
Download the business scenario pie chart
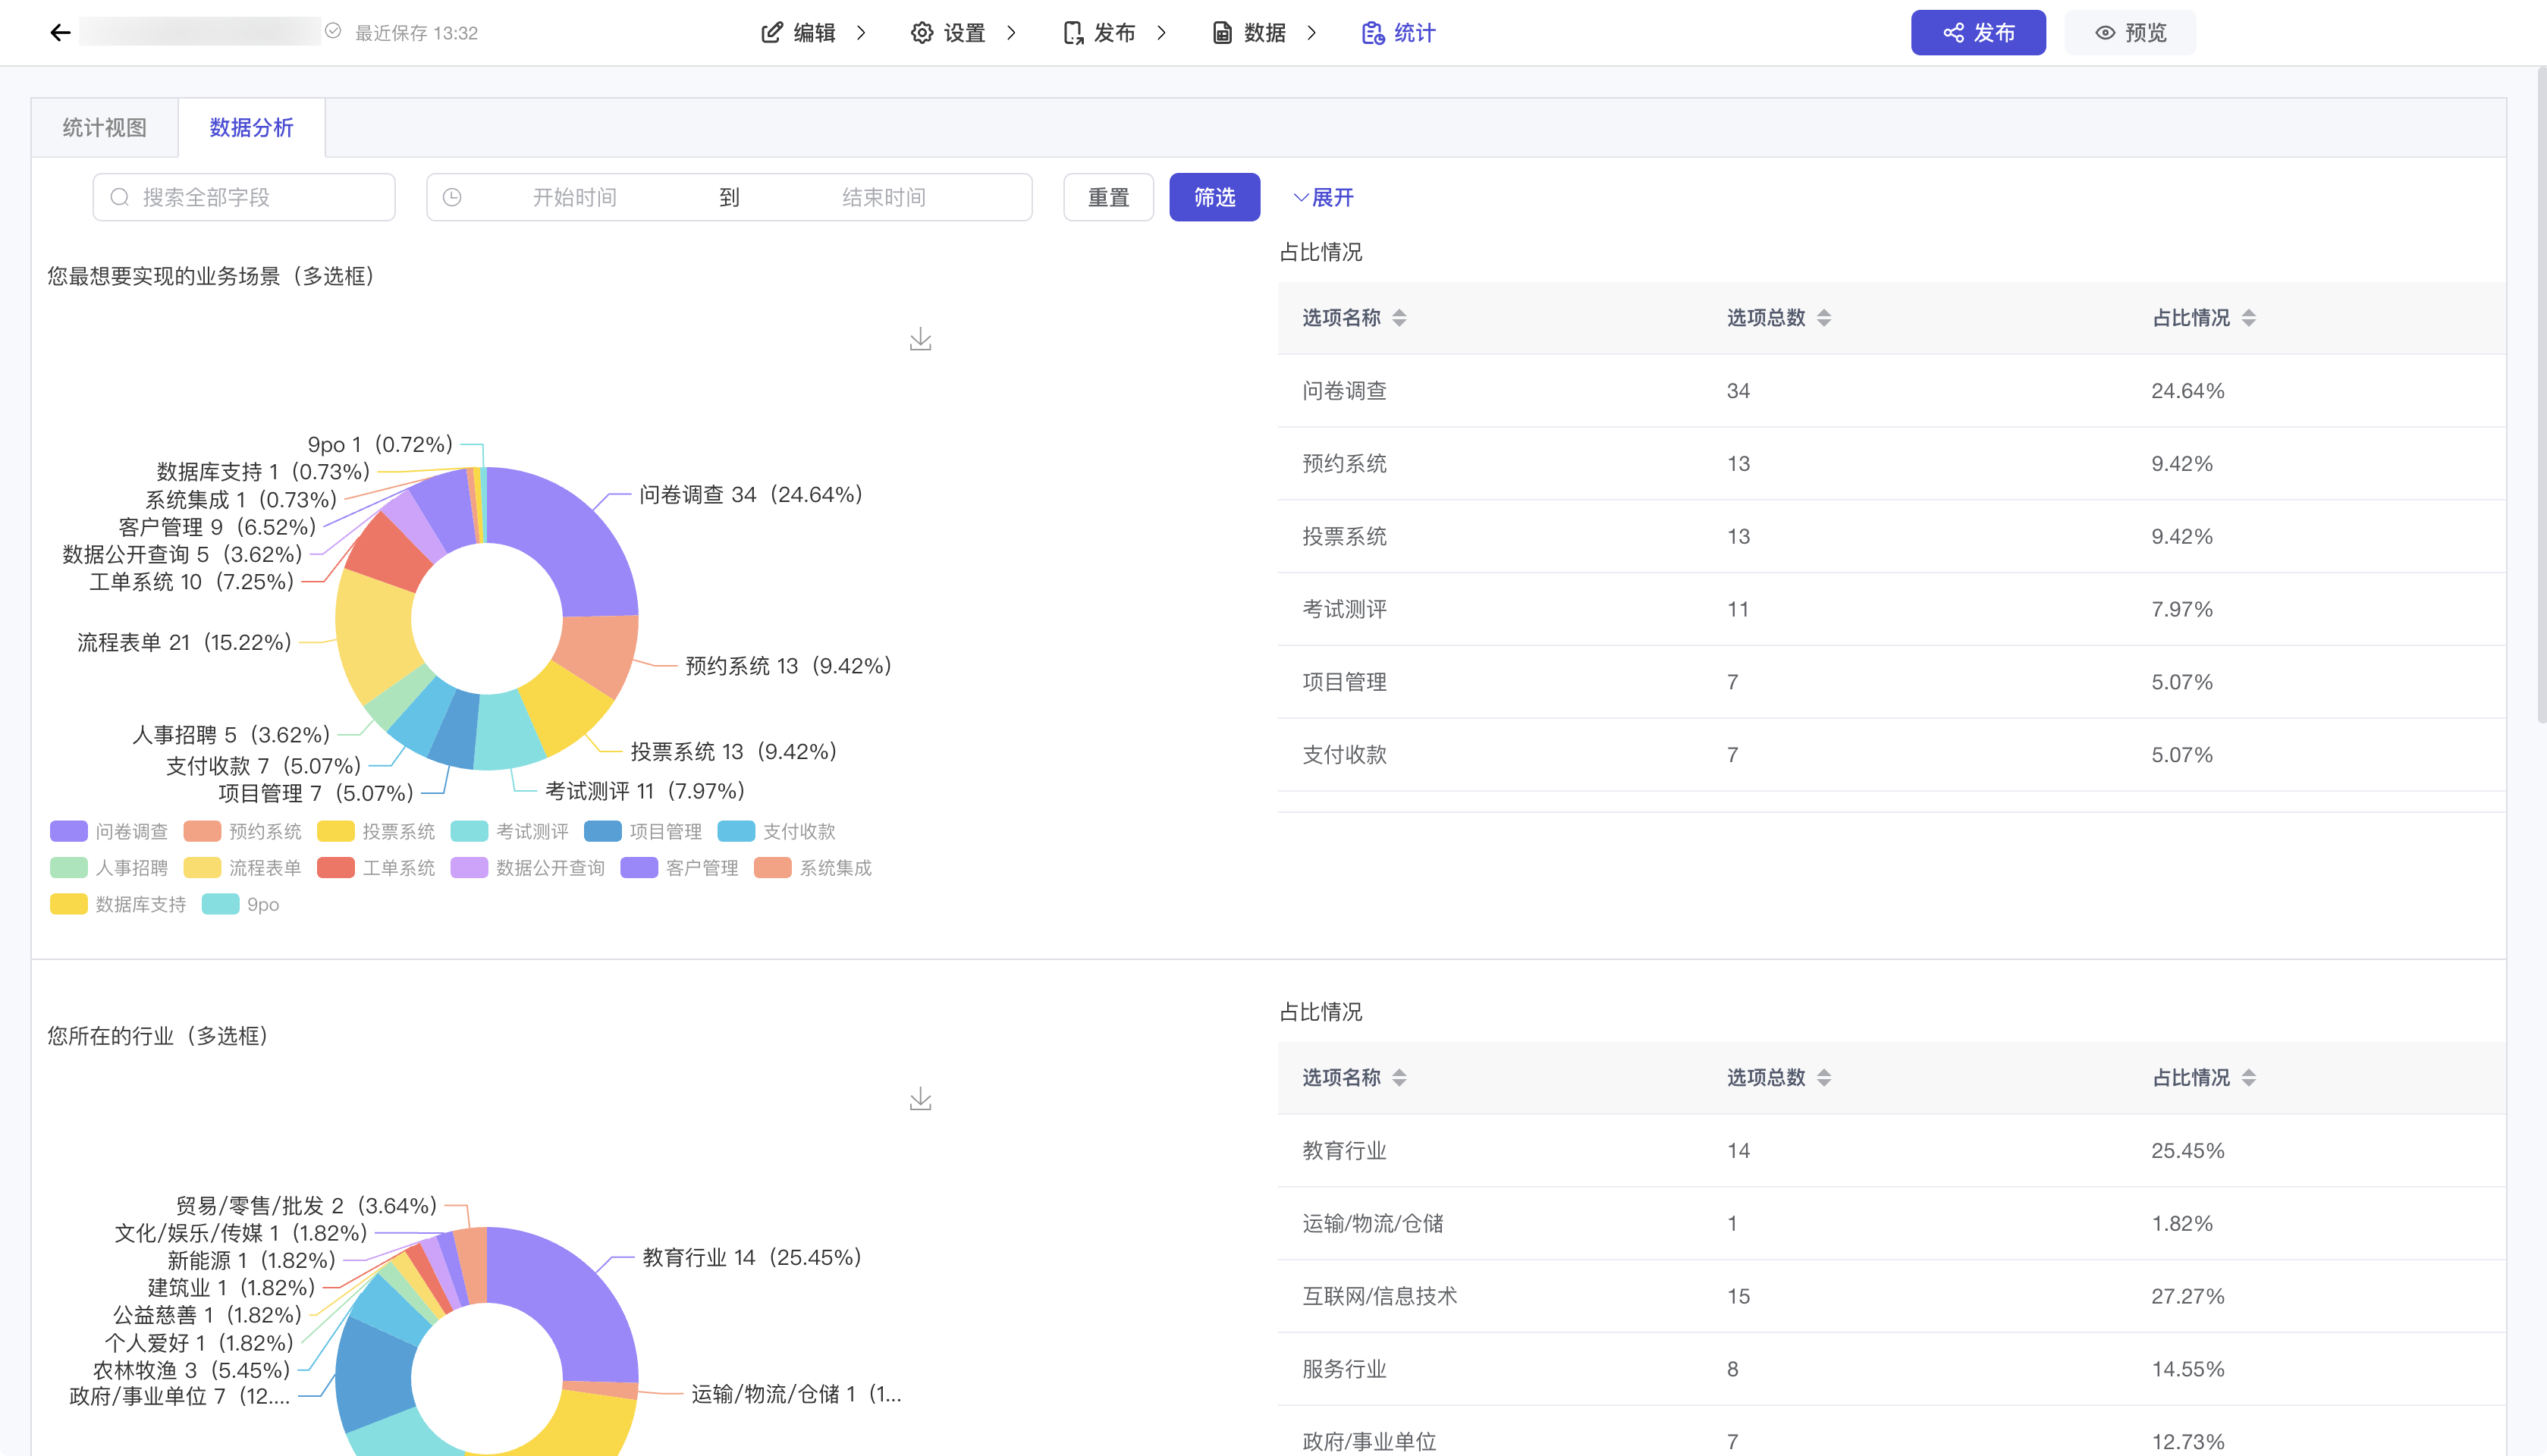click(x=920, y=340)
